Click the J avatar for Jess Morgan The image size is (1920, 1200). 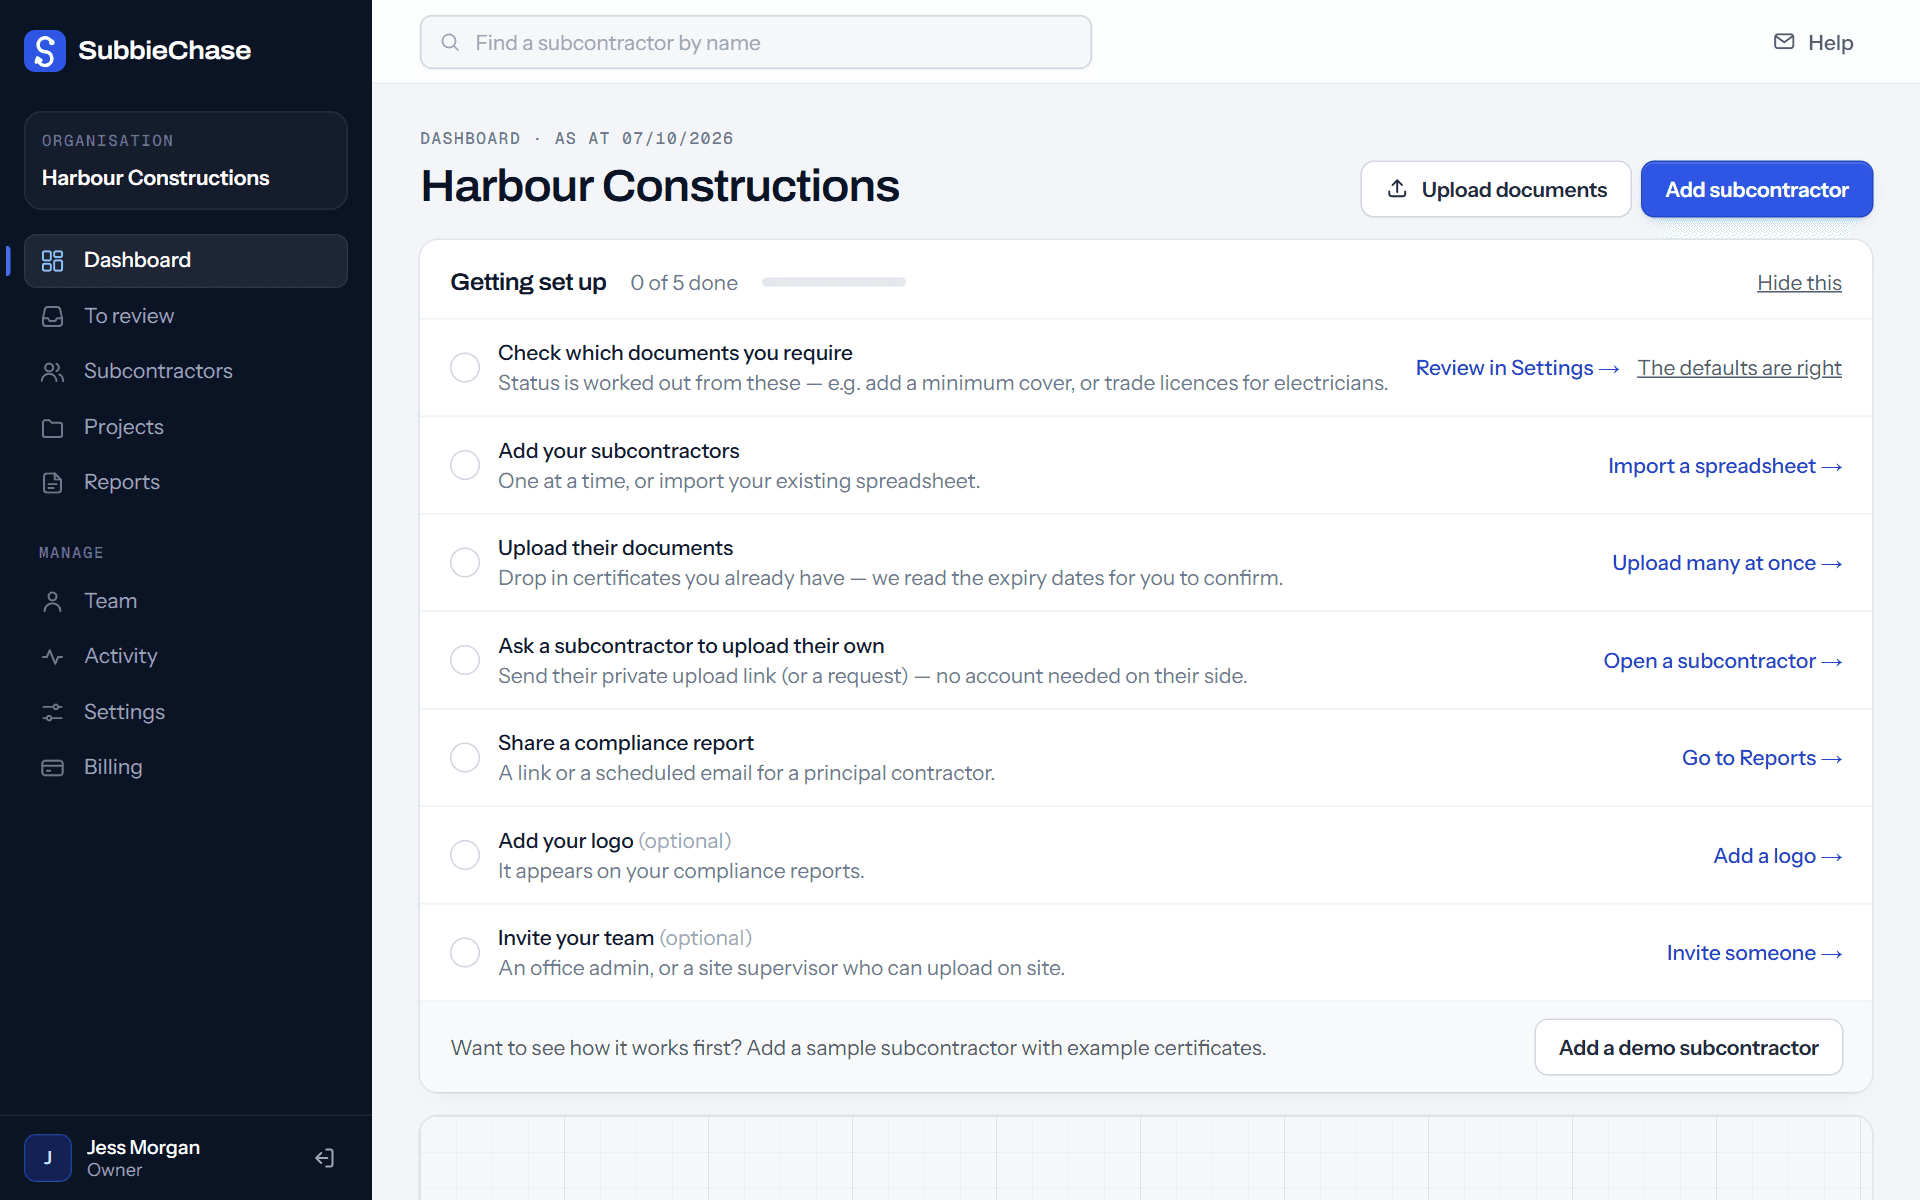point(48,1158)
